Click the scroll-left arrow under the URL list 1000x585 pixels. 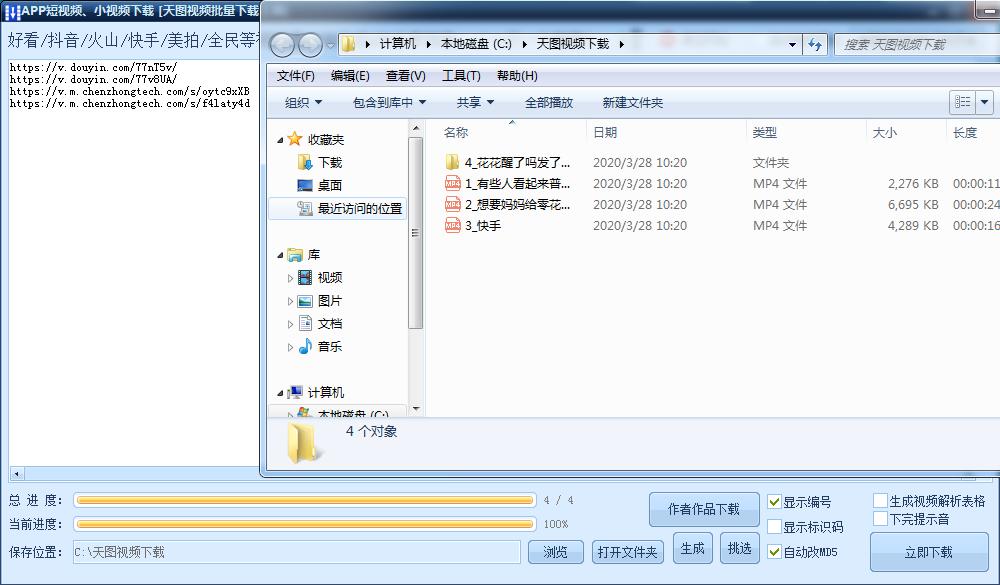17,474
